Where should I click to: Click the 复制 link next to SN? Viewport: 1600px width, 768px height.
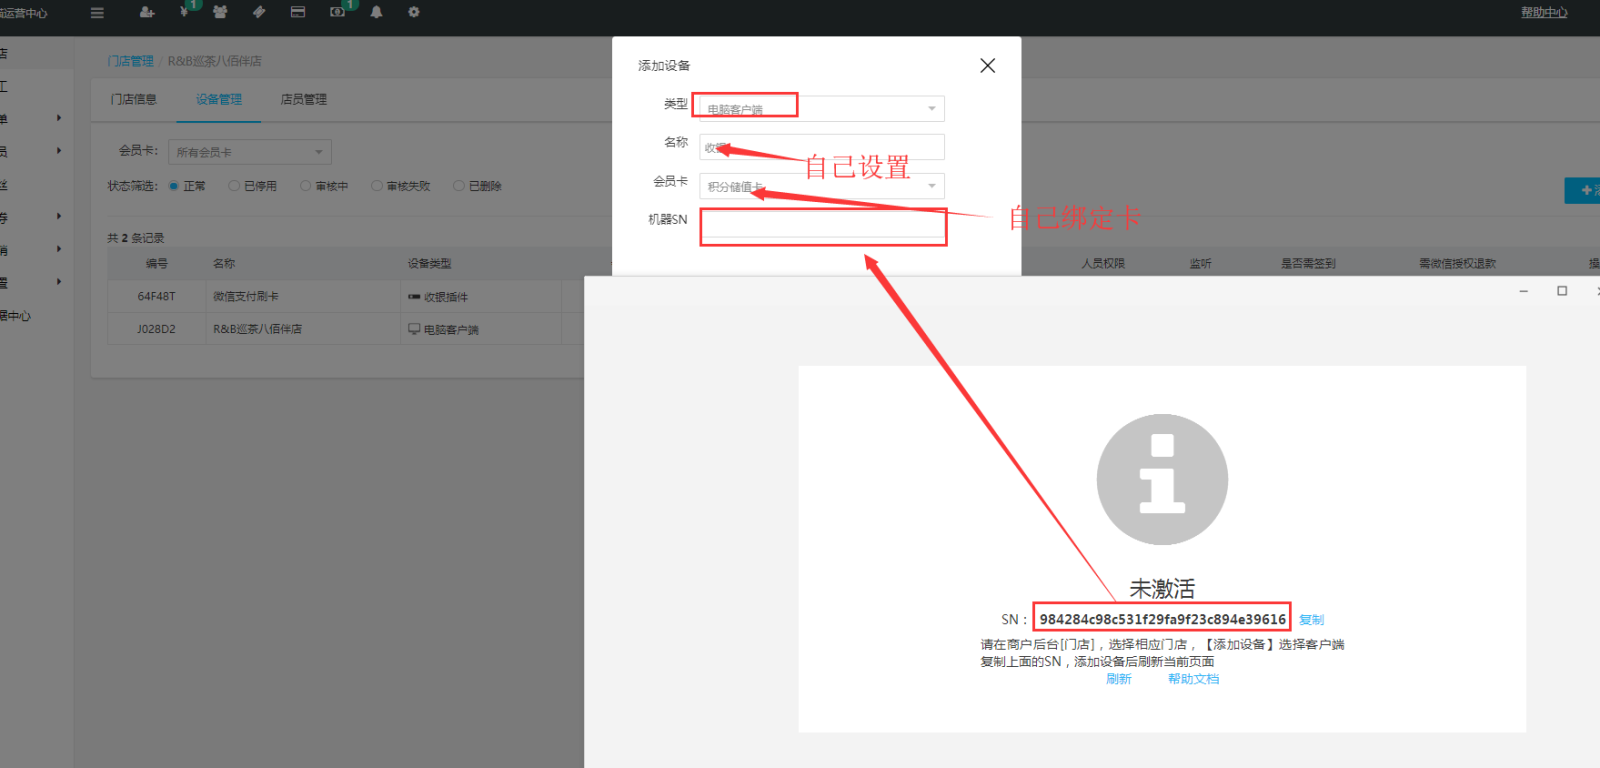1311,620
